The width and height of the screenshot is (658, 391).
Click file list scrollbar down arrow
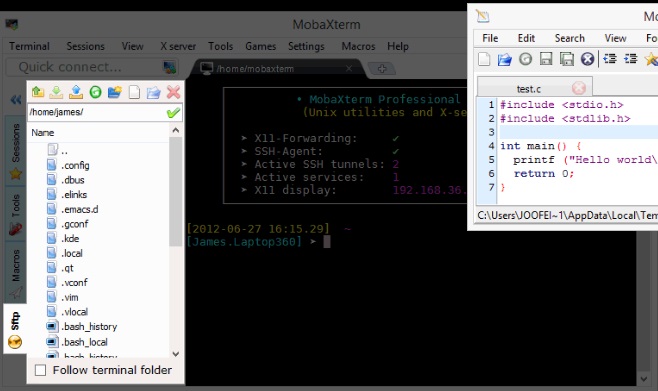[176, 354]
